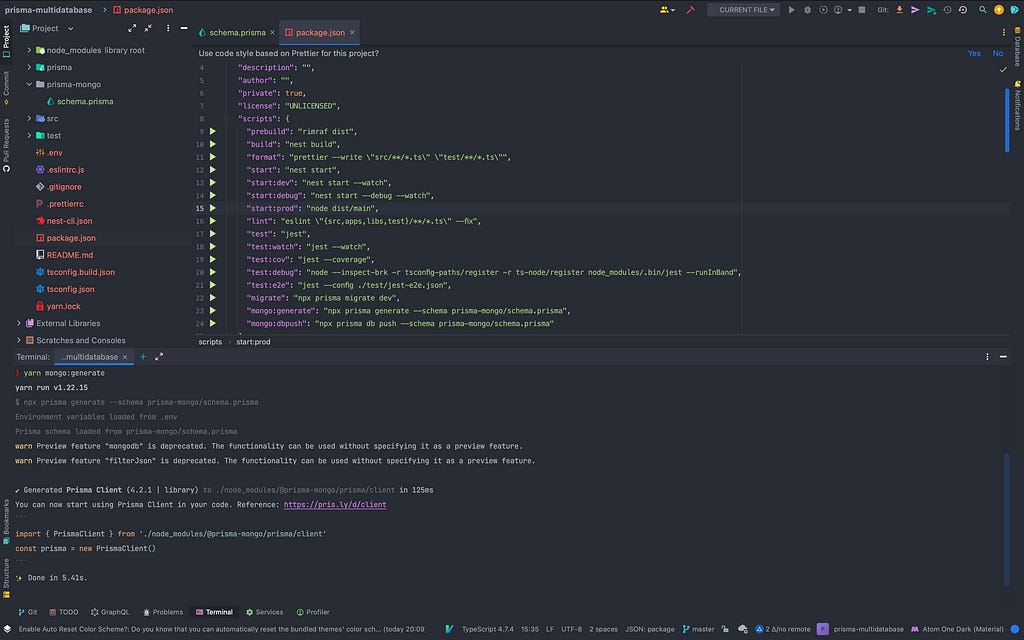Click Git Update Project icon

pyautogui.click(x=899, y=10)
